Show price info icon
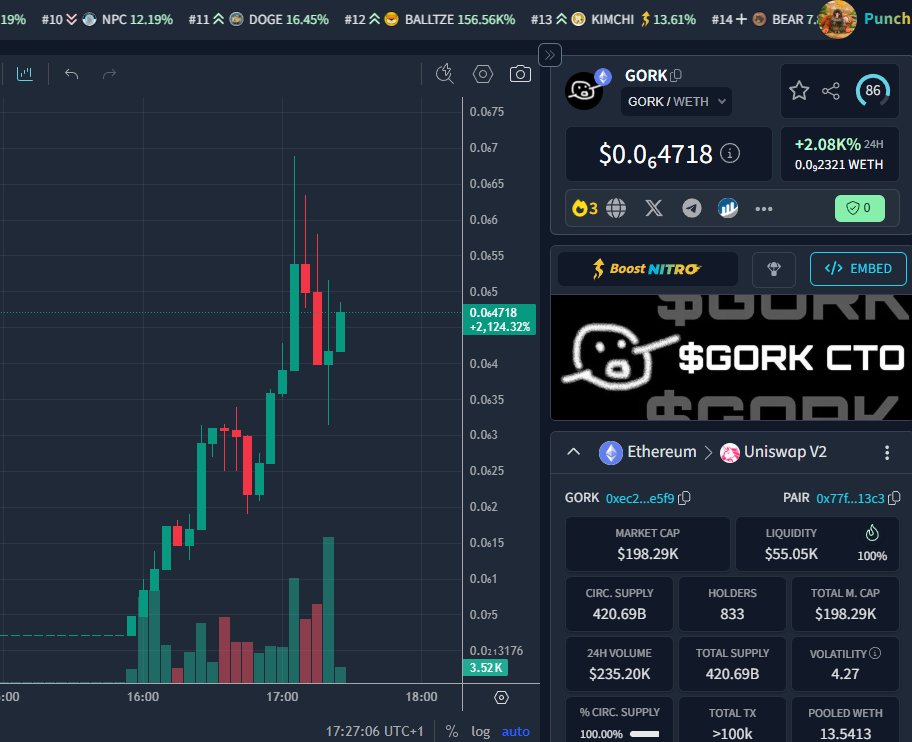This screenshot has height=742, width=912. [x=730, y=154]
